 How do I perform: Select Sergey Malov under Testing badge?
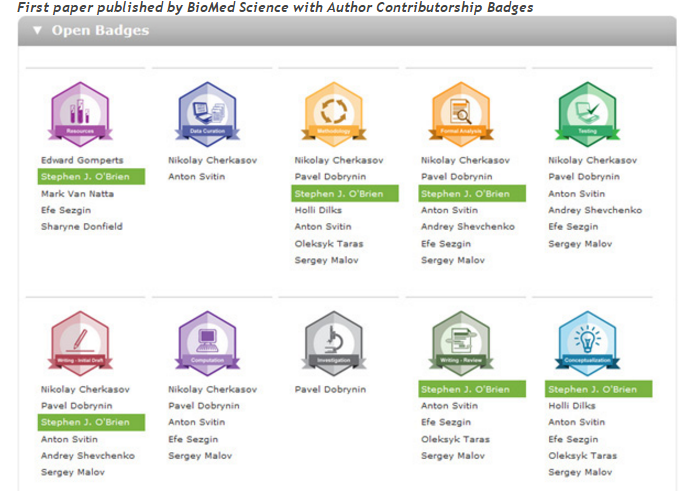[580, 244]
